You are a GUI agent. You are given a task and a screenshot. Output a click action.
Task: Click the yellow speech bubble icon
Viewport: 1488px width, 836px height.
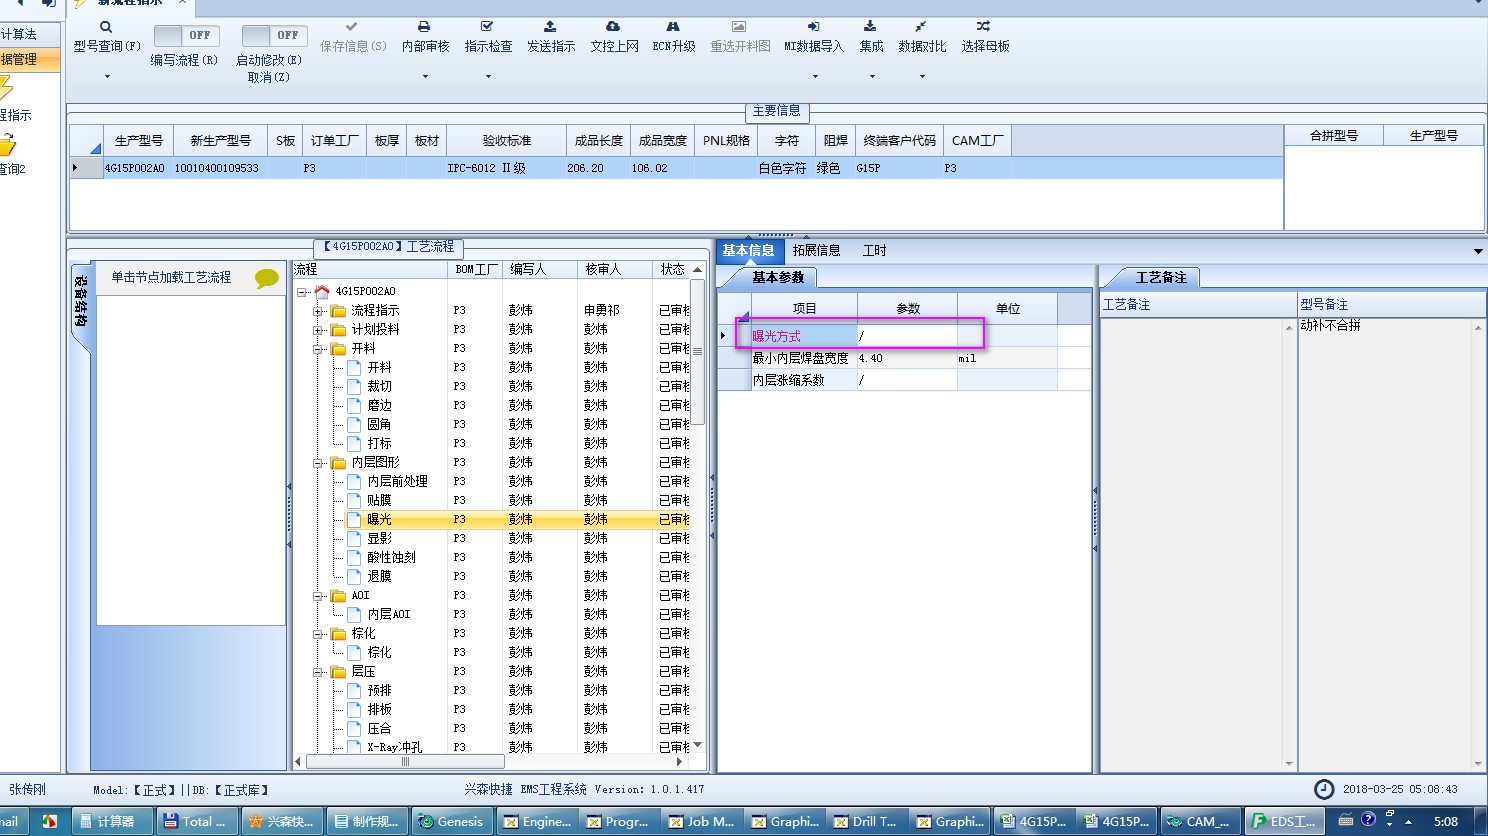(267, 278)
